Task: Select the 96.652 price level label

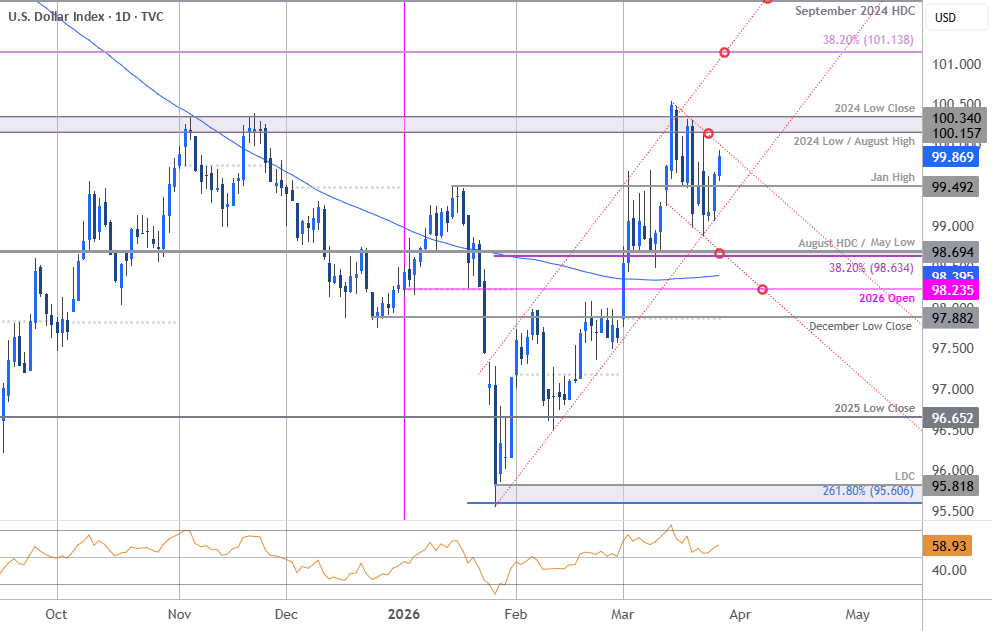Action: pos(953,418)
